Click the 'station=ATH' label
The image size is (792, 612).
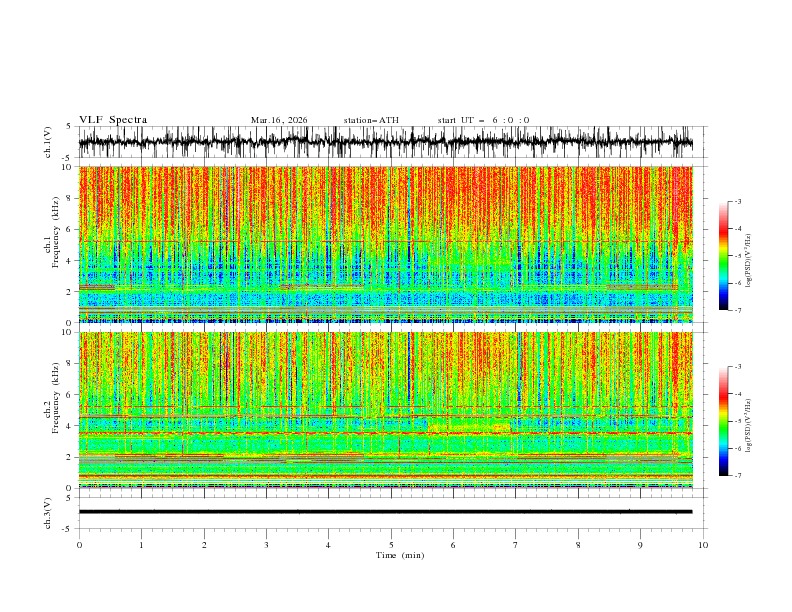click(x=371, y=120)
